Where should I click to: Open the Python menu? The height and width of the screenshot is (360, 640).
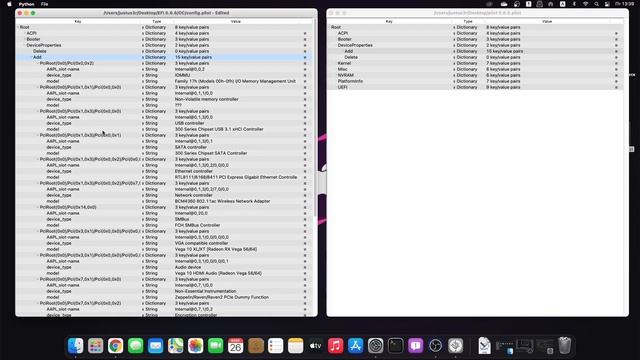coord(27,4)
